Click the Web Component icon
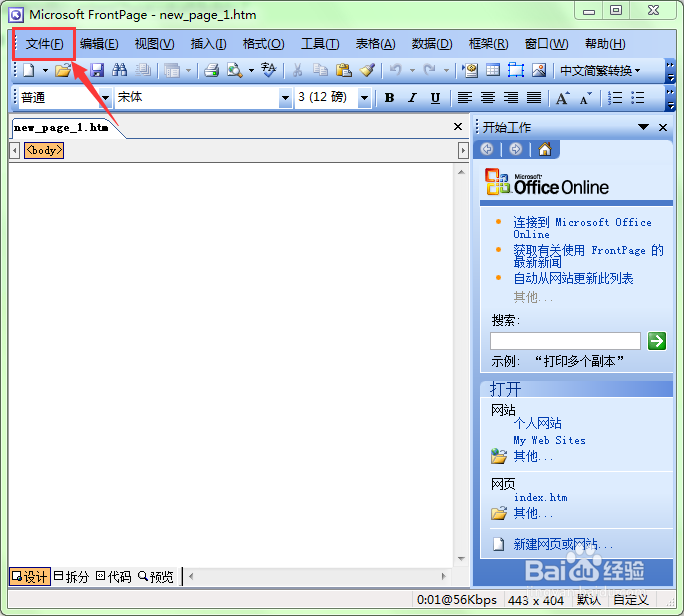The image size is (684, 616). click(470, 70)
